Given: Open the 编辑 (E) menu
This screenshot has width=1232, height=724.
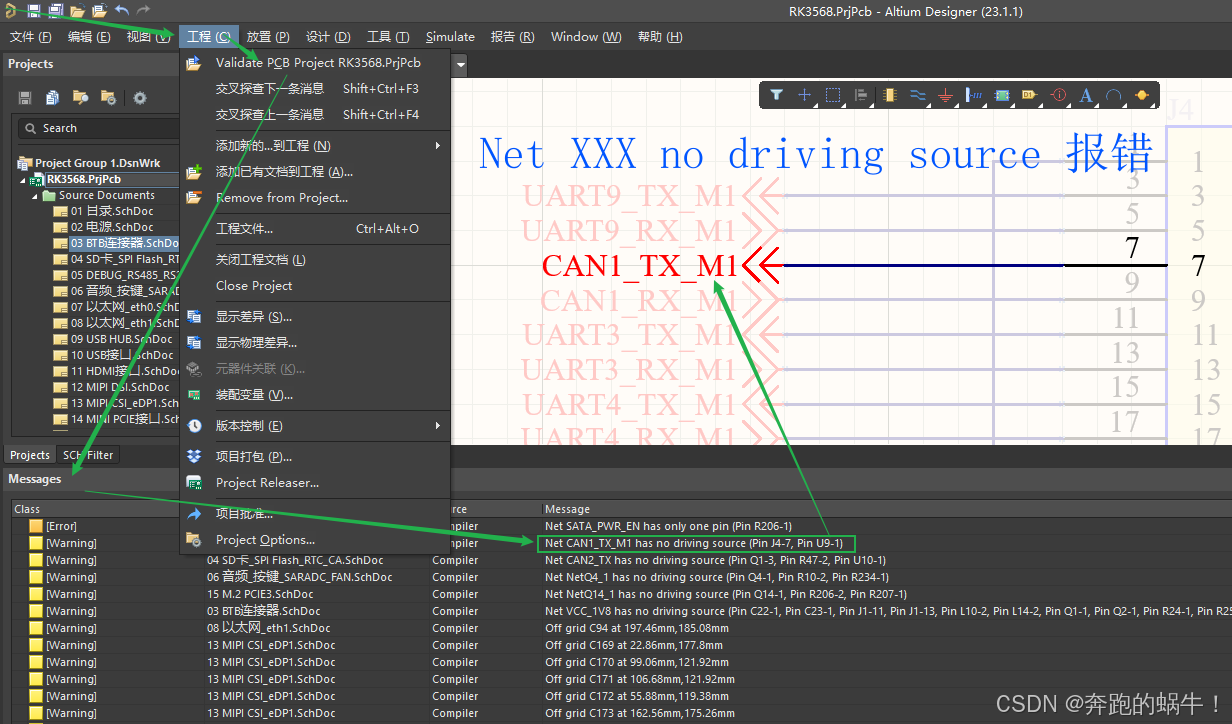Looking at the screenshot, I should (89, 37).
